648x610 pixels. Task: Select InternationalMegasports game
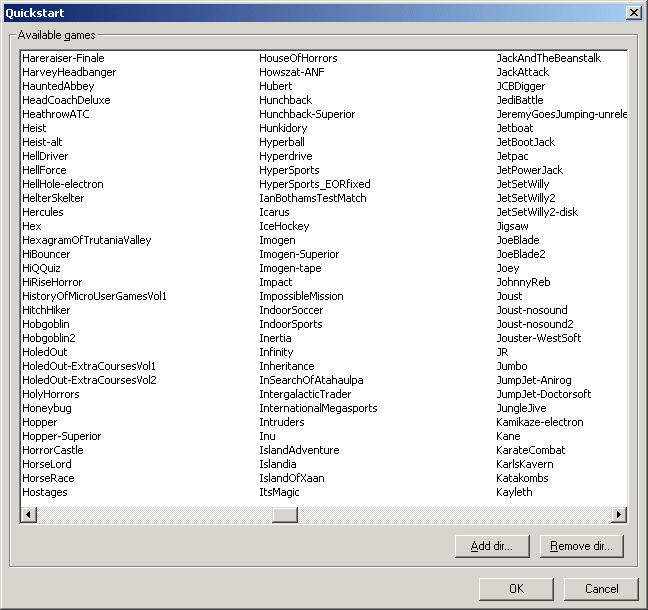(318, 408)
